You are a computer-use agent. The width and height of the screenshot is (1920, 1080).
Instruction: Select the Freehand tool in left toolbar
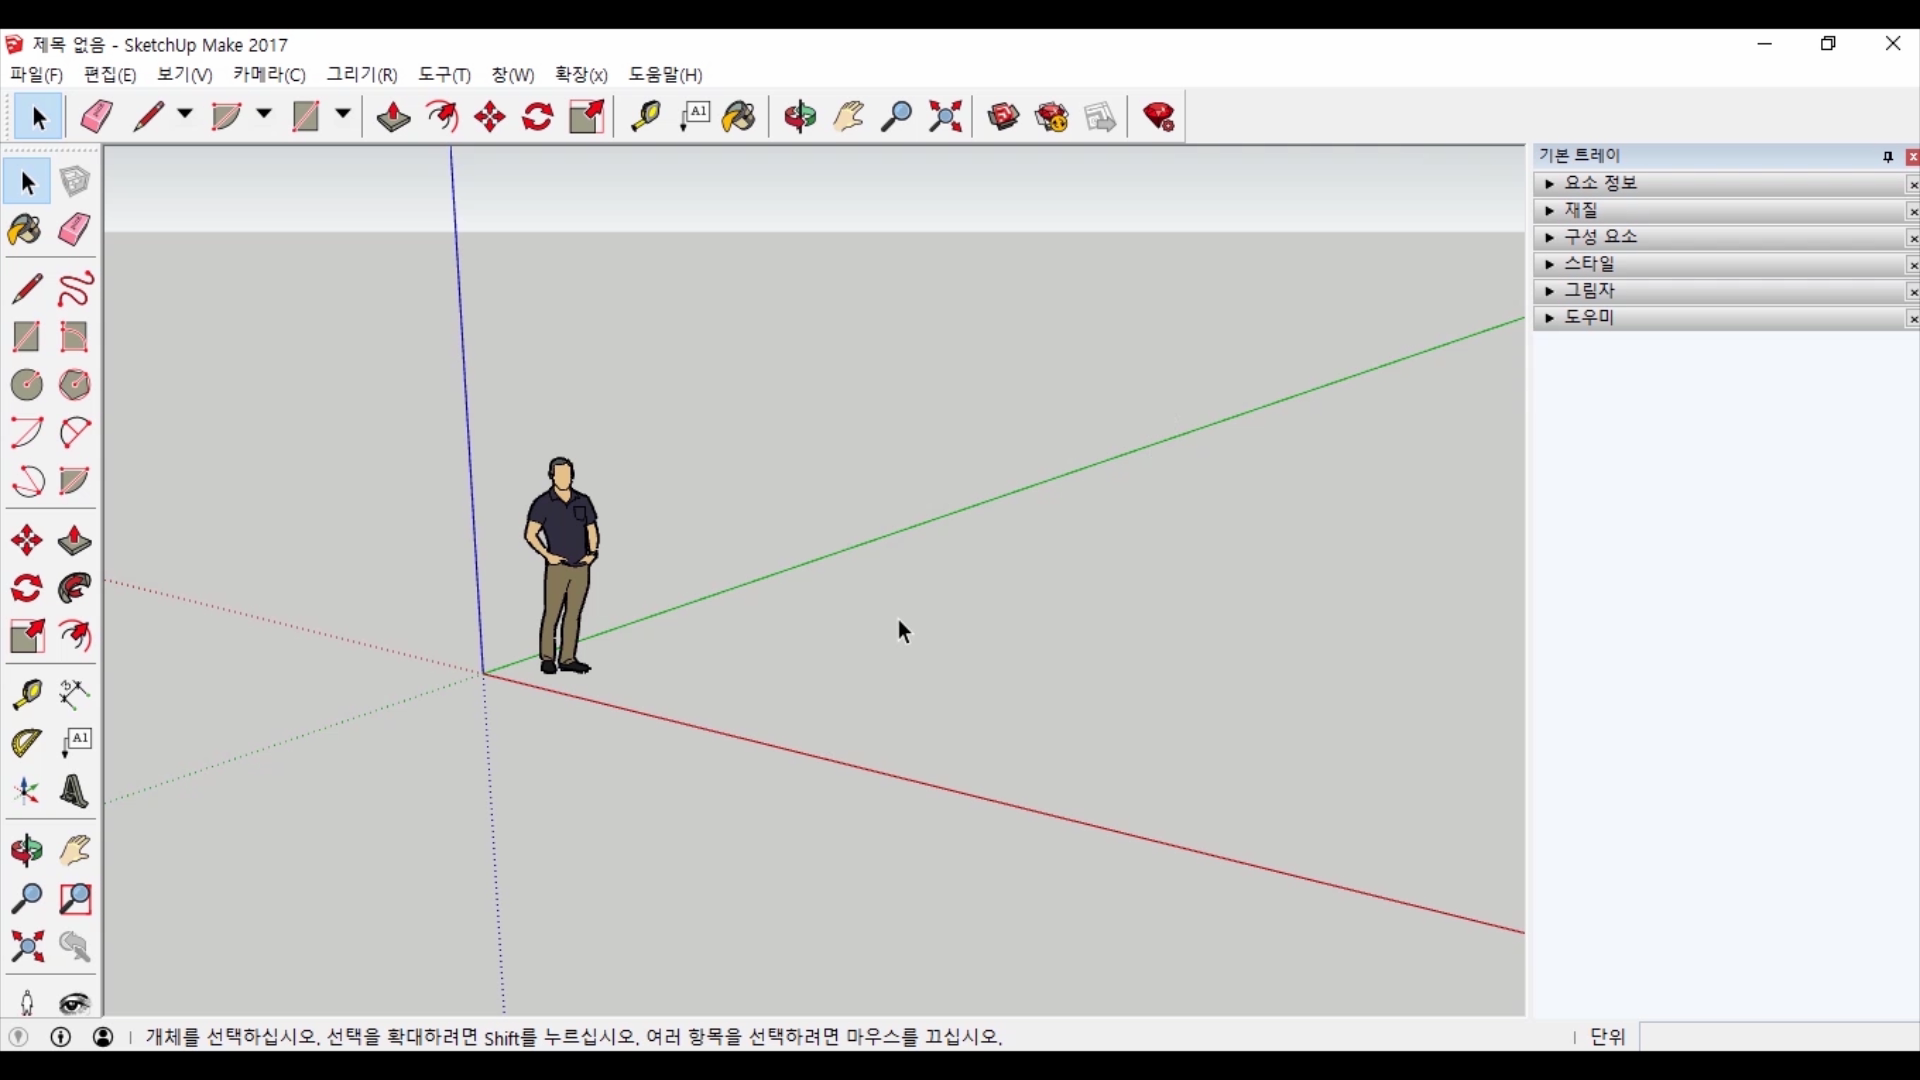click(x=75, y=289)
